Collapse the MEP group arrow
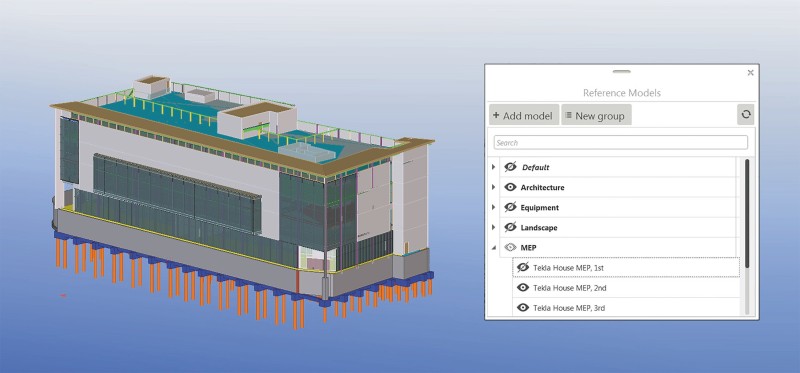The height and width of the screenshot is (373, 800). (493, 248)
